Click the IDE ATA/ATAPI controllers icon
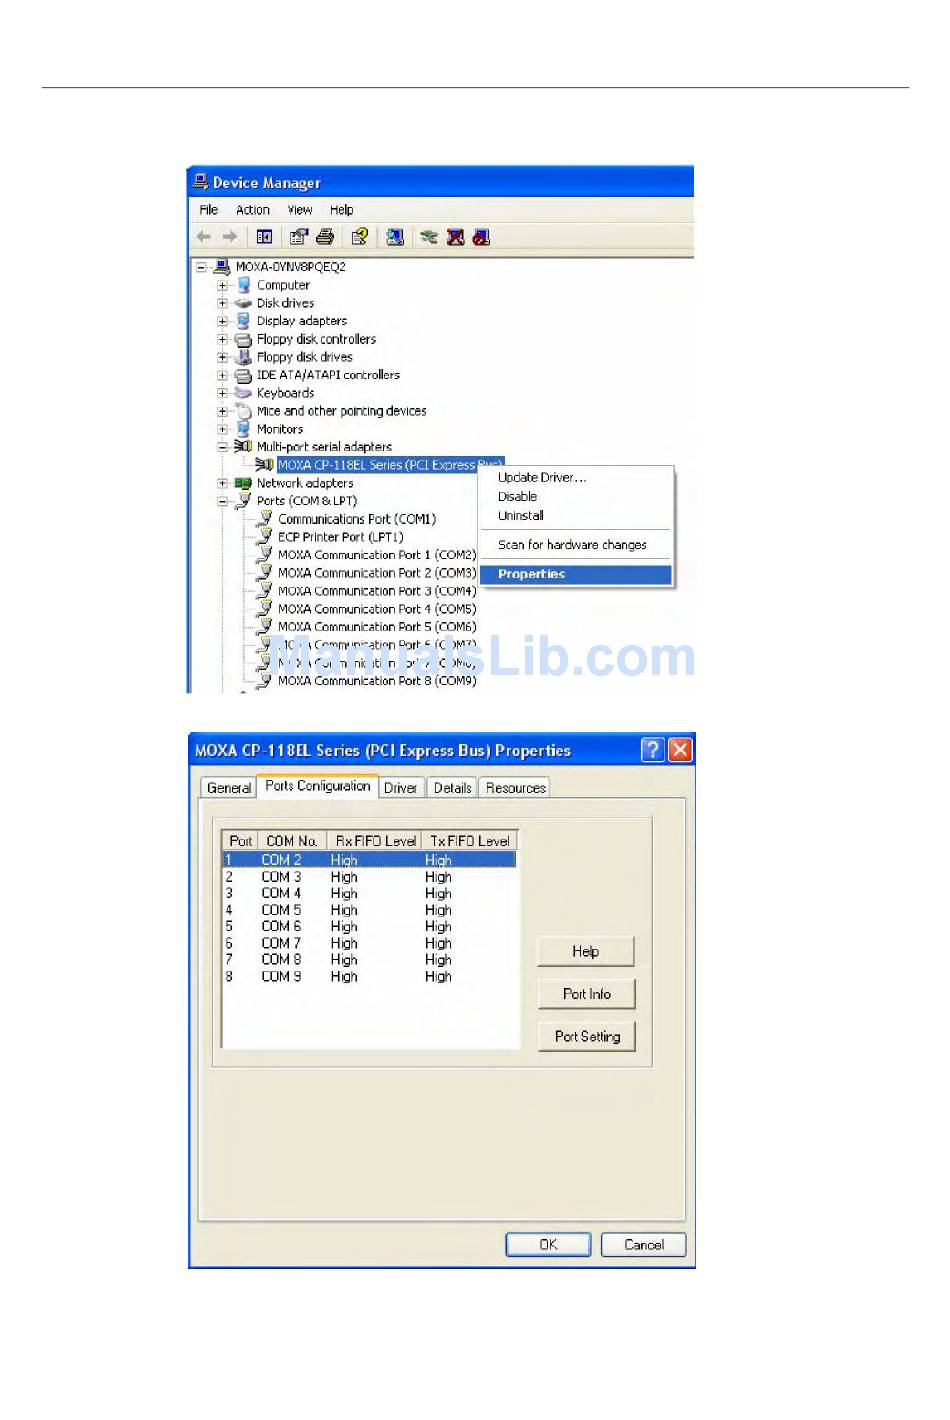Viewport: 950px width, 1420px height. coord(243,375)
